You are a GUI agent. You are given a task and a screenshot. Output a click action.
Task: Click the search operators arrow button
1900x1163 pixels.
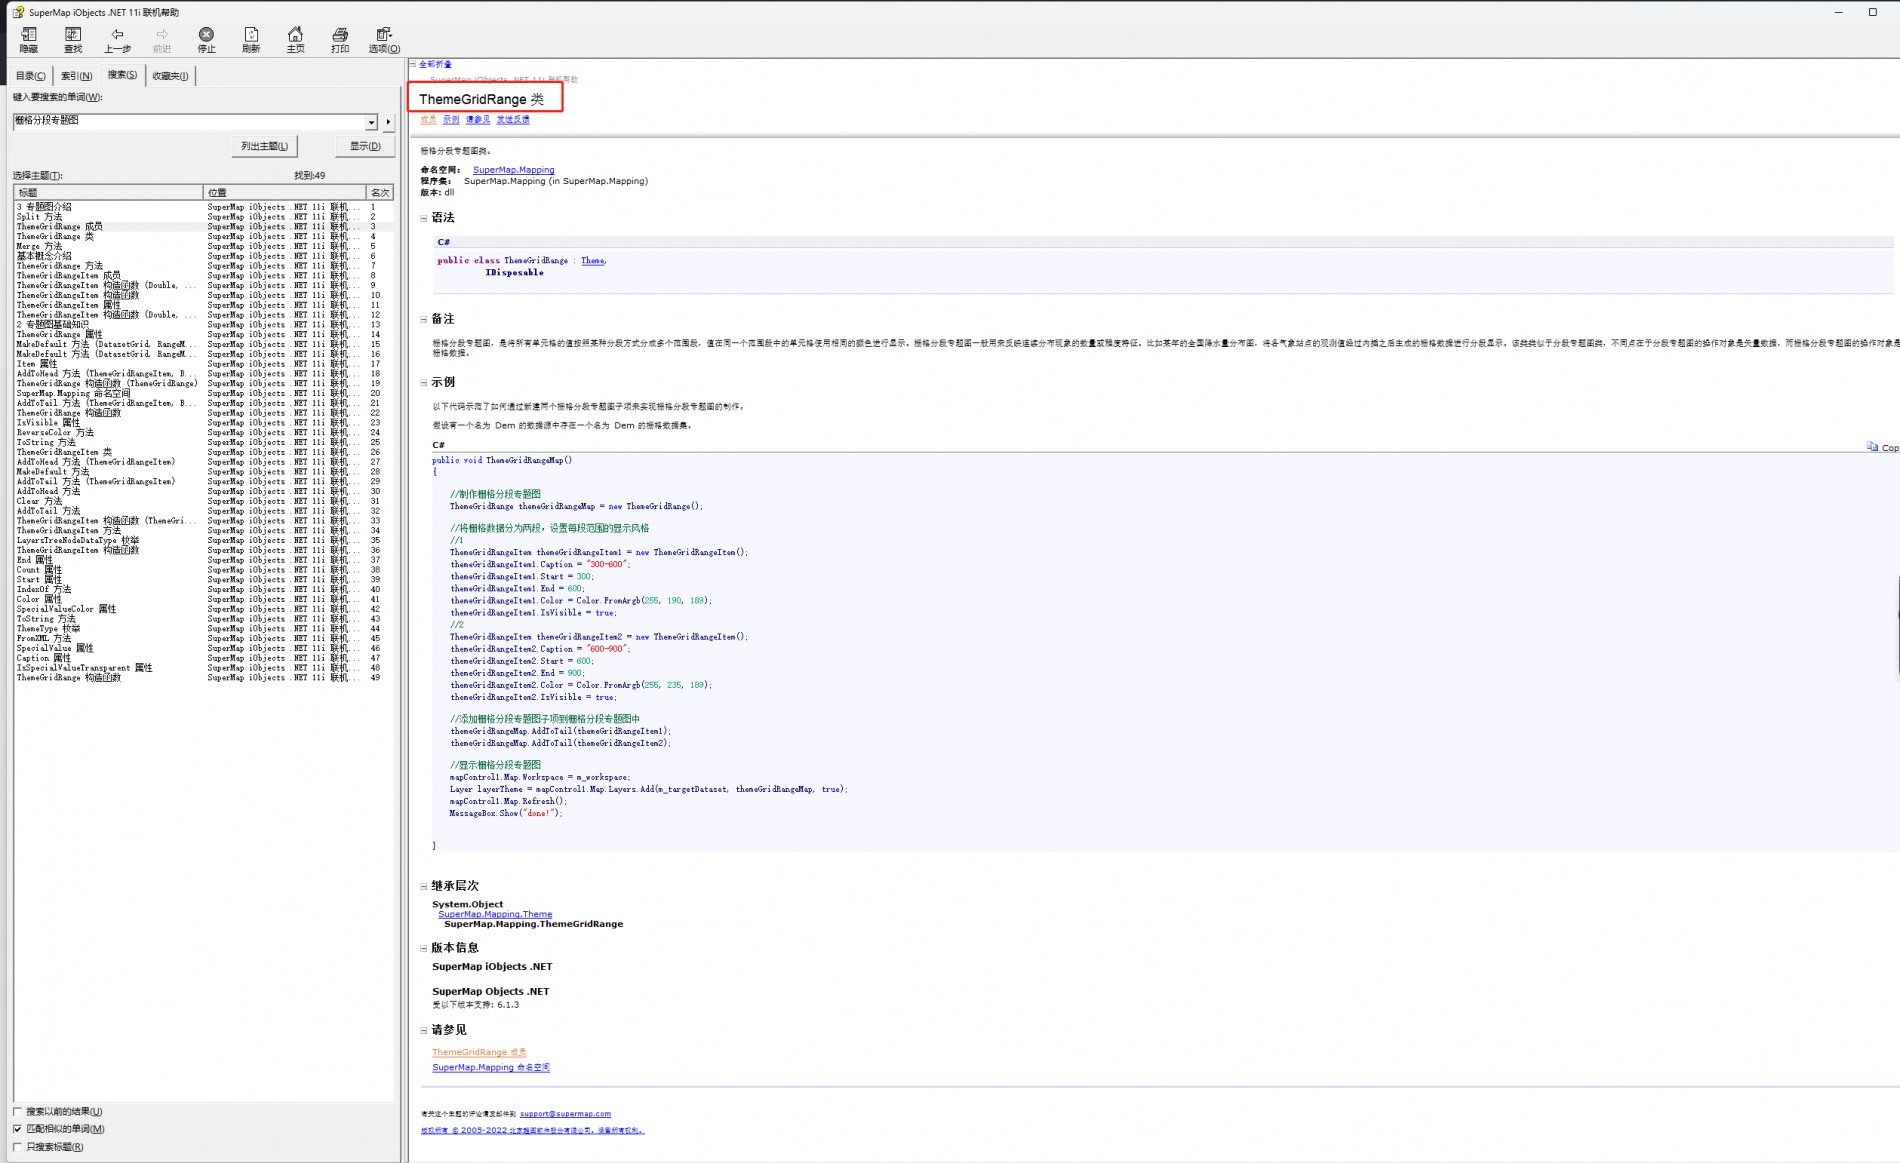(x=389, y=122)
